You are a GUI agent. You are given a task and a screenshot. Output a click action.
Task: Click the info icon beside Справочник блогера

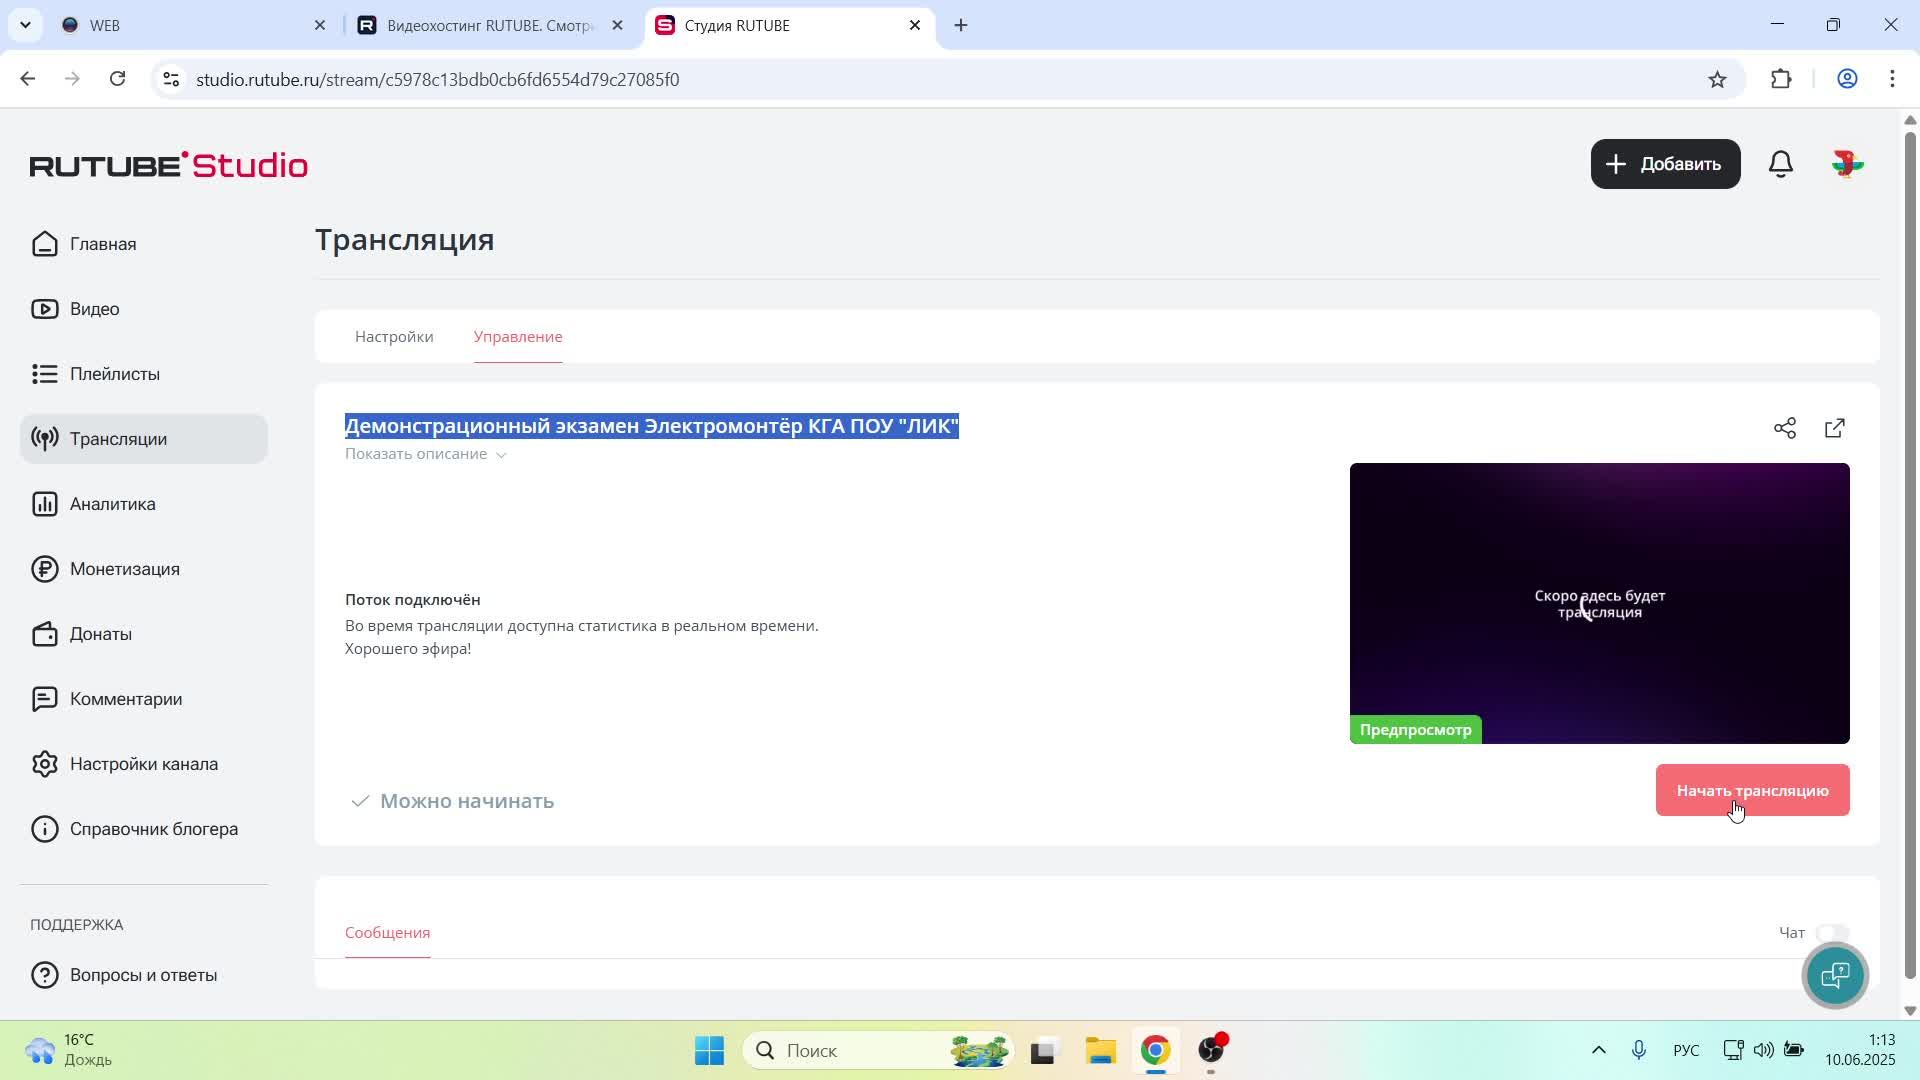coord(45,829)
